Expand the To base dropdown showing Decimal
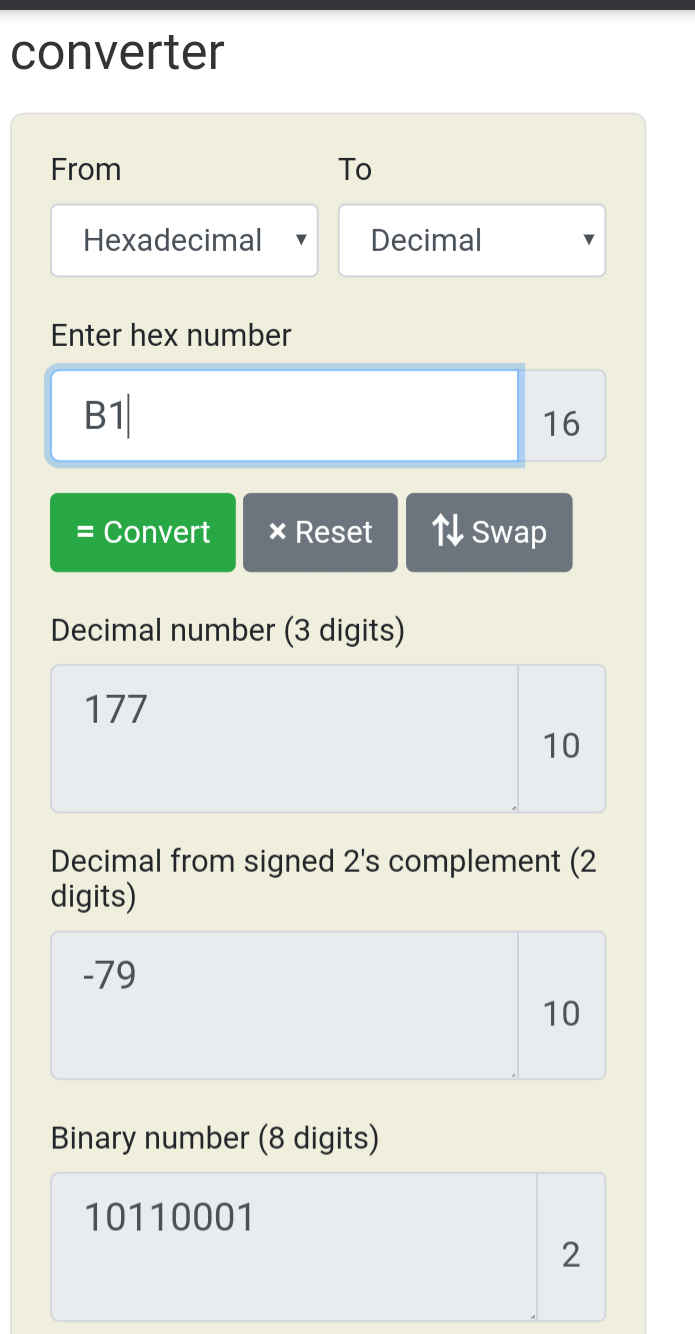Viewport: 695px width, 1334px height. [471, 240]
